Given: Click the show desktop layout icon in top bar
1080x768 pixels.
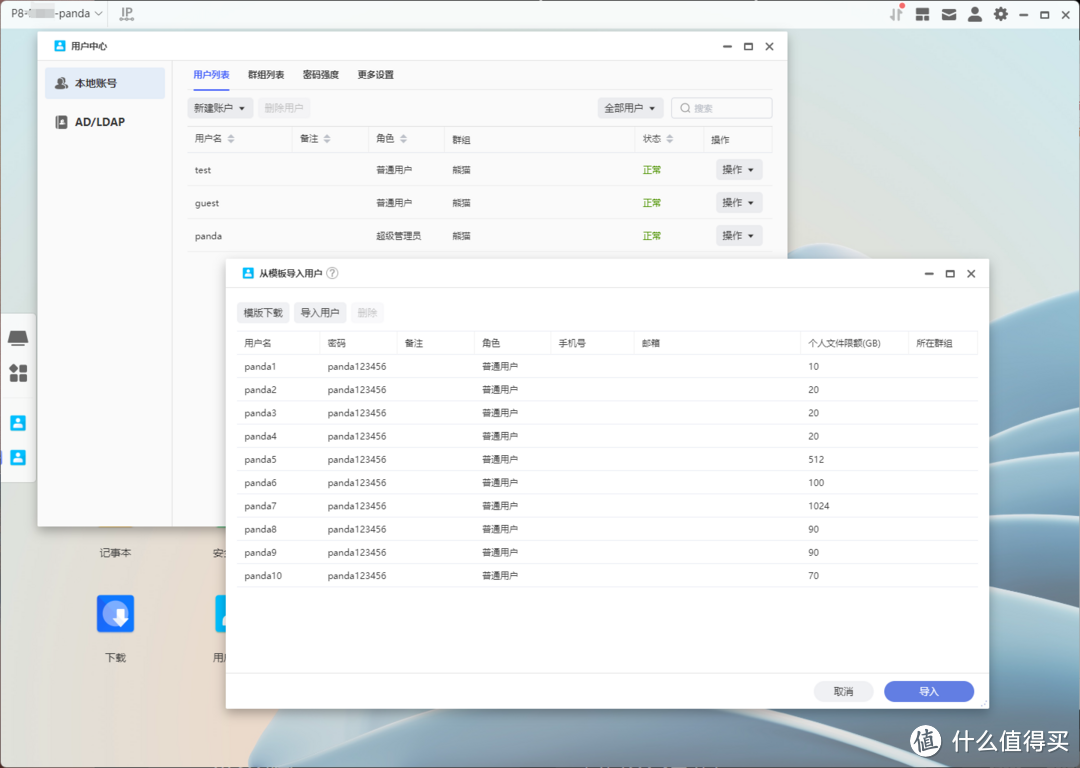Looking at the screenshot, I should [x=922, y=13].
